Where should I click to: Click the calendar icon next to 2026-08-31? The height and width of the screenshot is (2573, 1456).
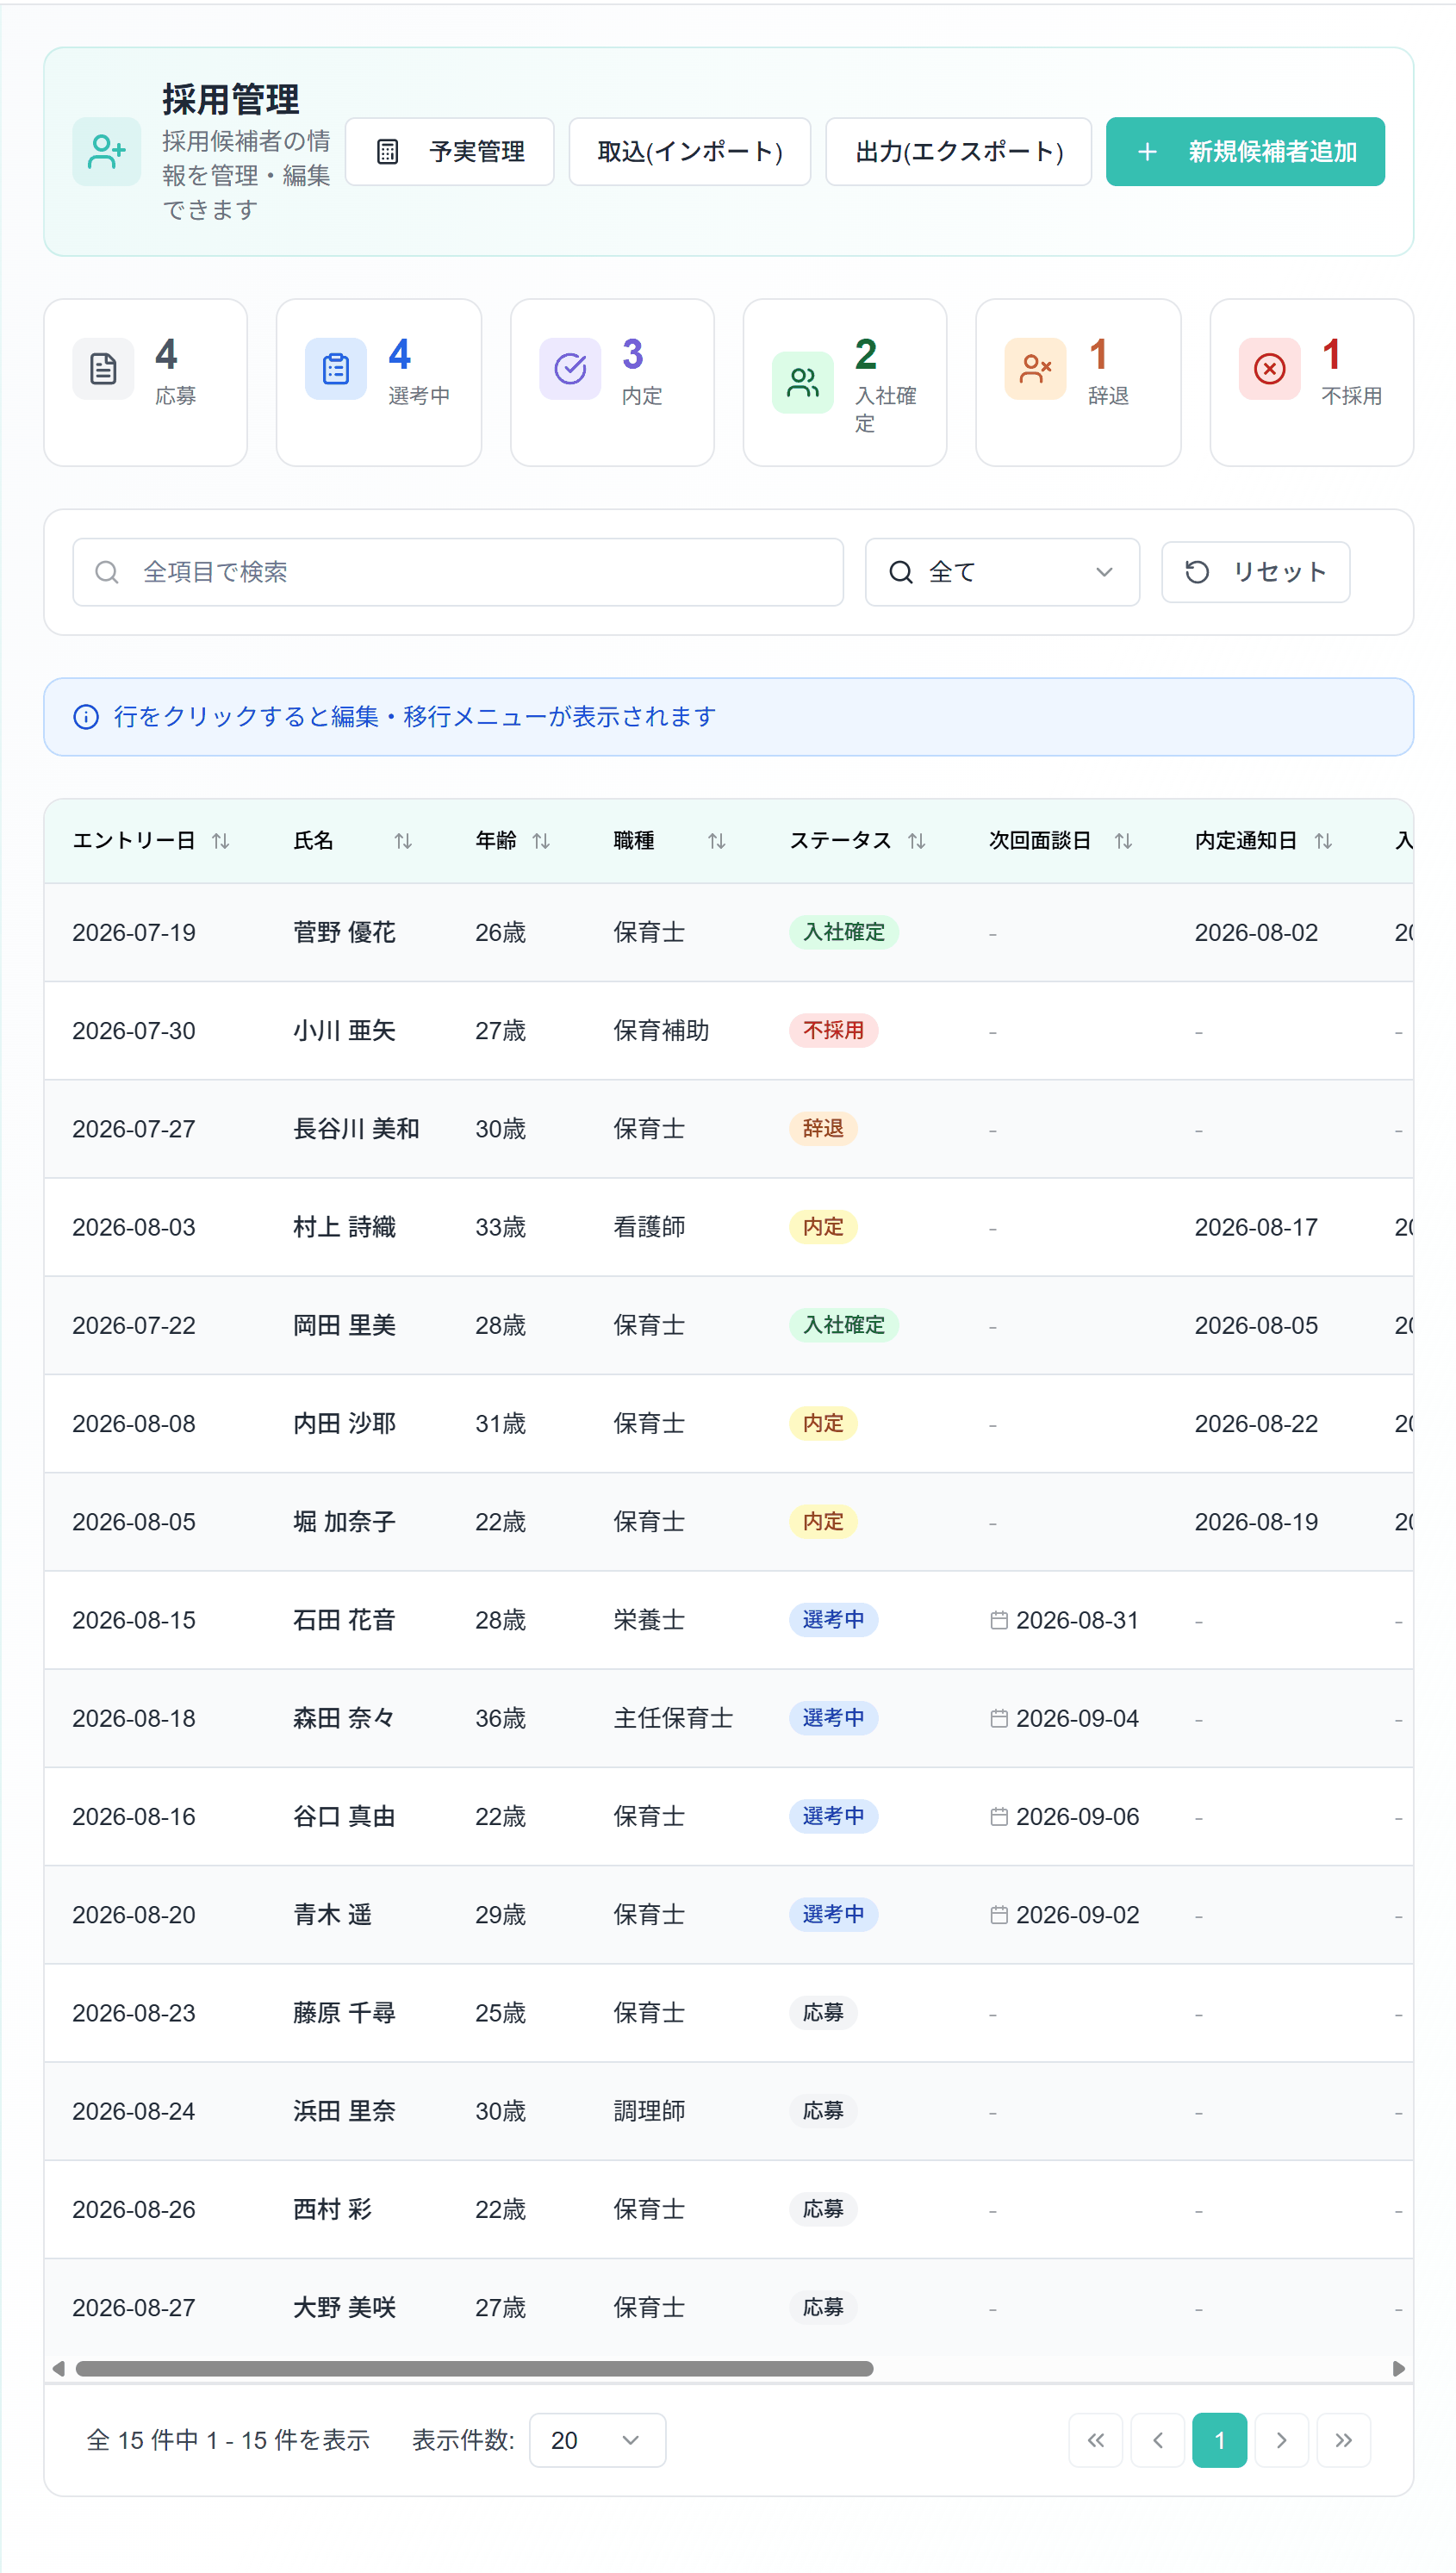tap(998, 1620)
